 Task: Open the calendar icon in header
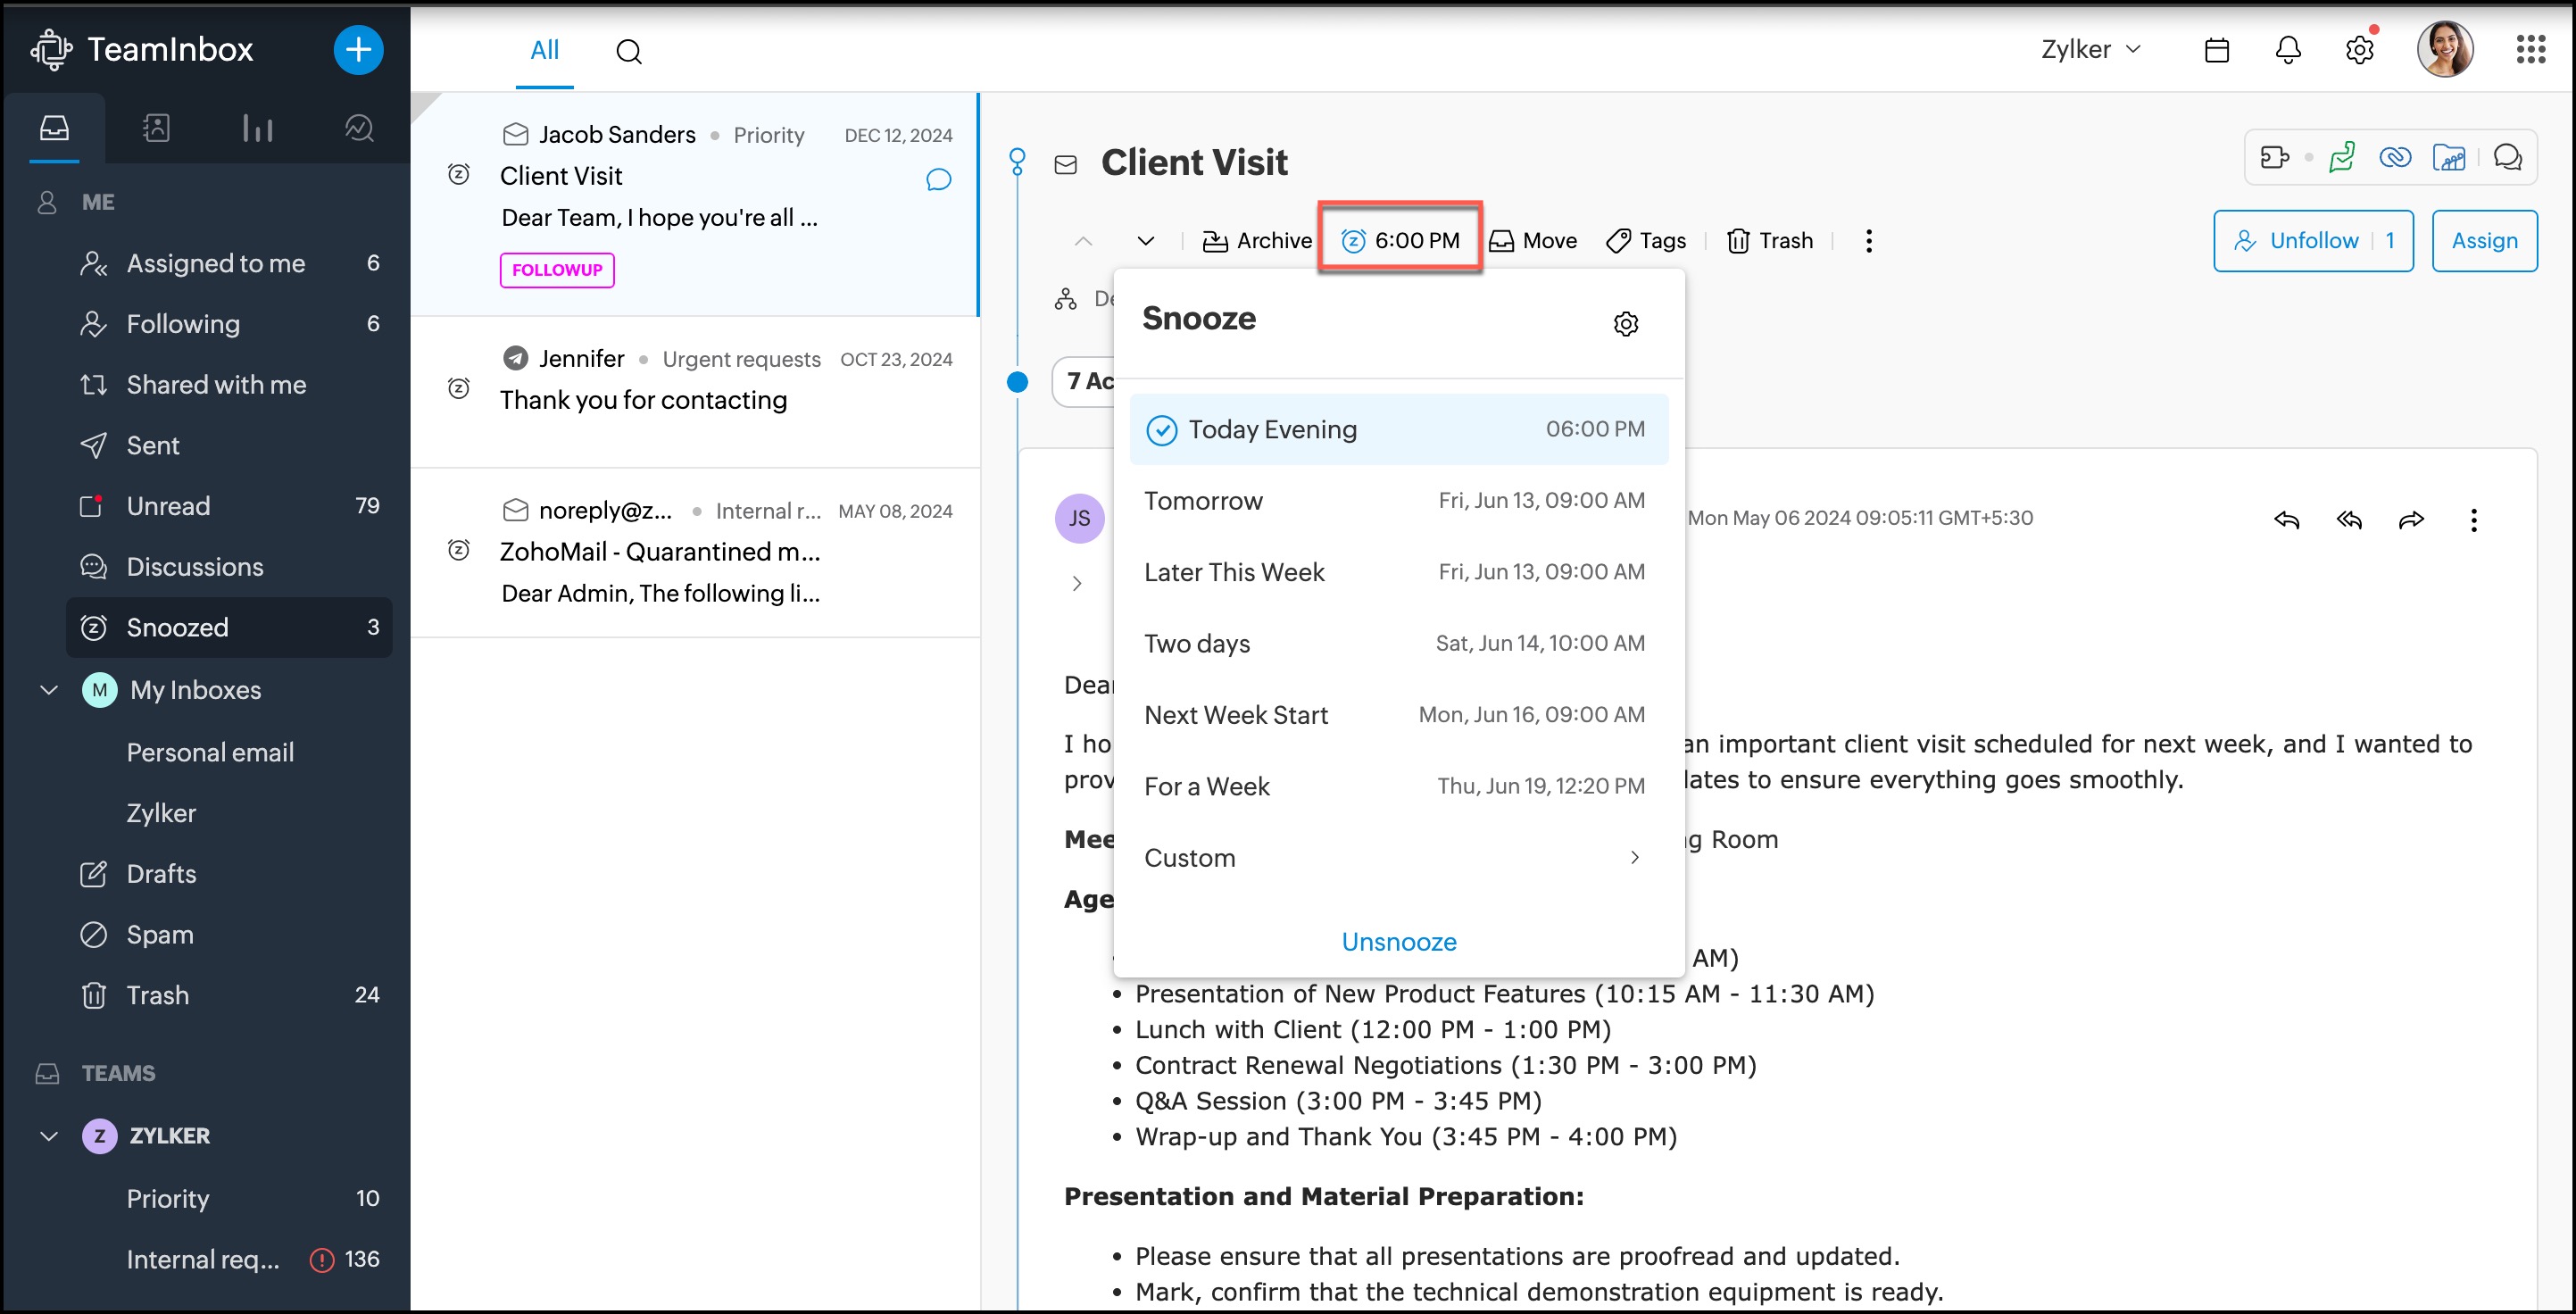point(2216,50)
